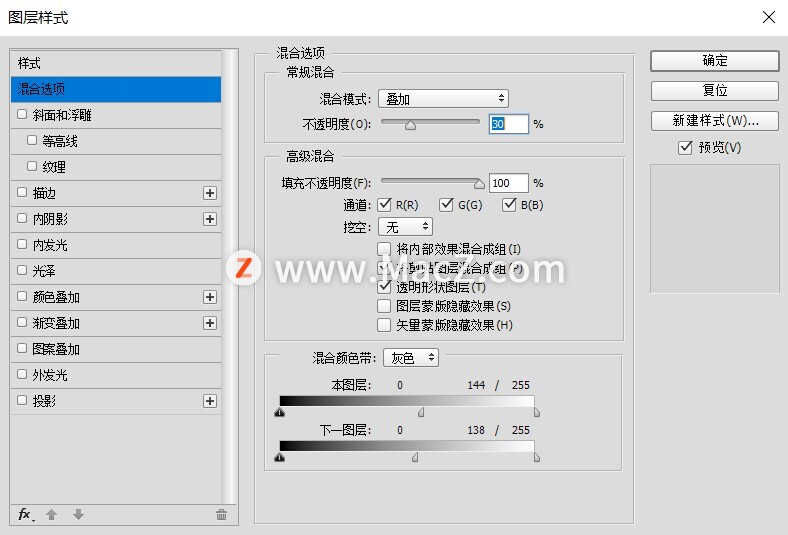Image resolution: width=788 pixels, height=535 pixels.
Task: Move effect up with the up arrow
Action: (51, 514)
